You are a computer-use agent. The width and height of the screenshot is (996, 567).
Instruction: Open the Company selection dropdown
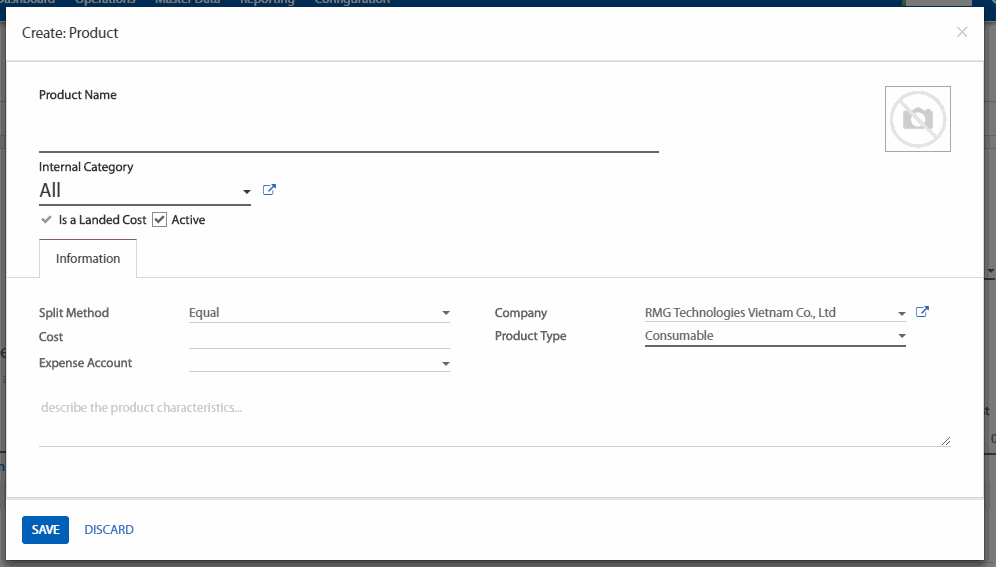(901, 314)
